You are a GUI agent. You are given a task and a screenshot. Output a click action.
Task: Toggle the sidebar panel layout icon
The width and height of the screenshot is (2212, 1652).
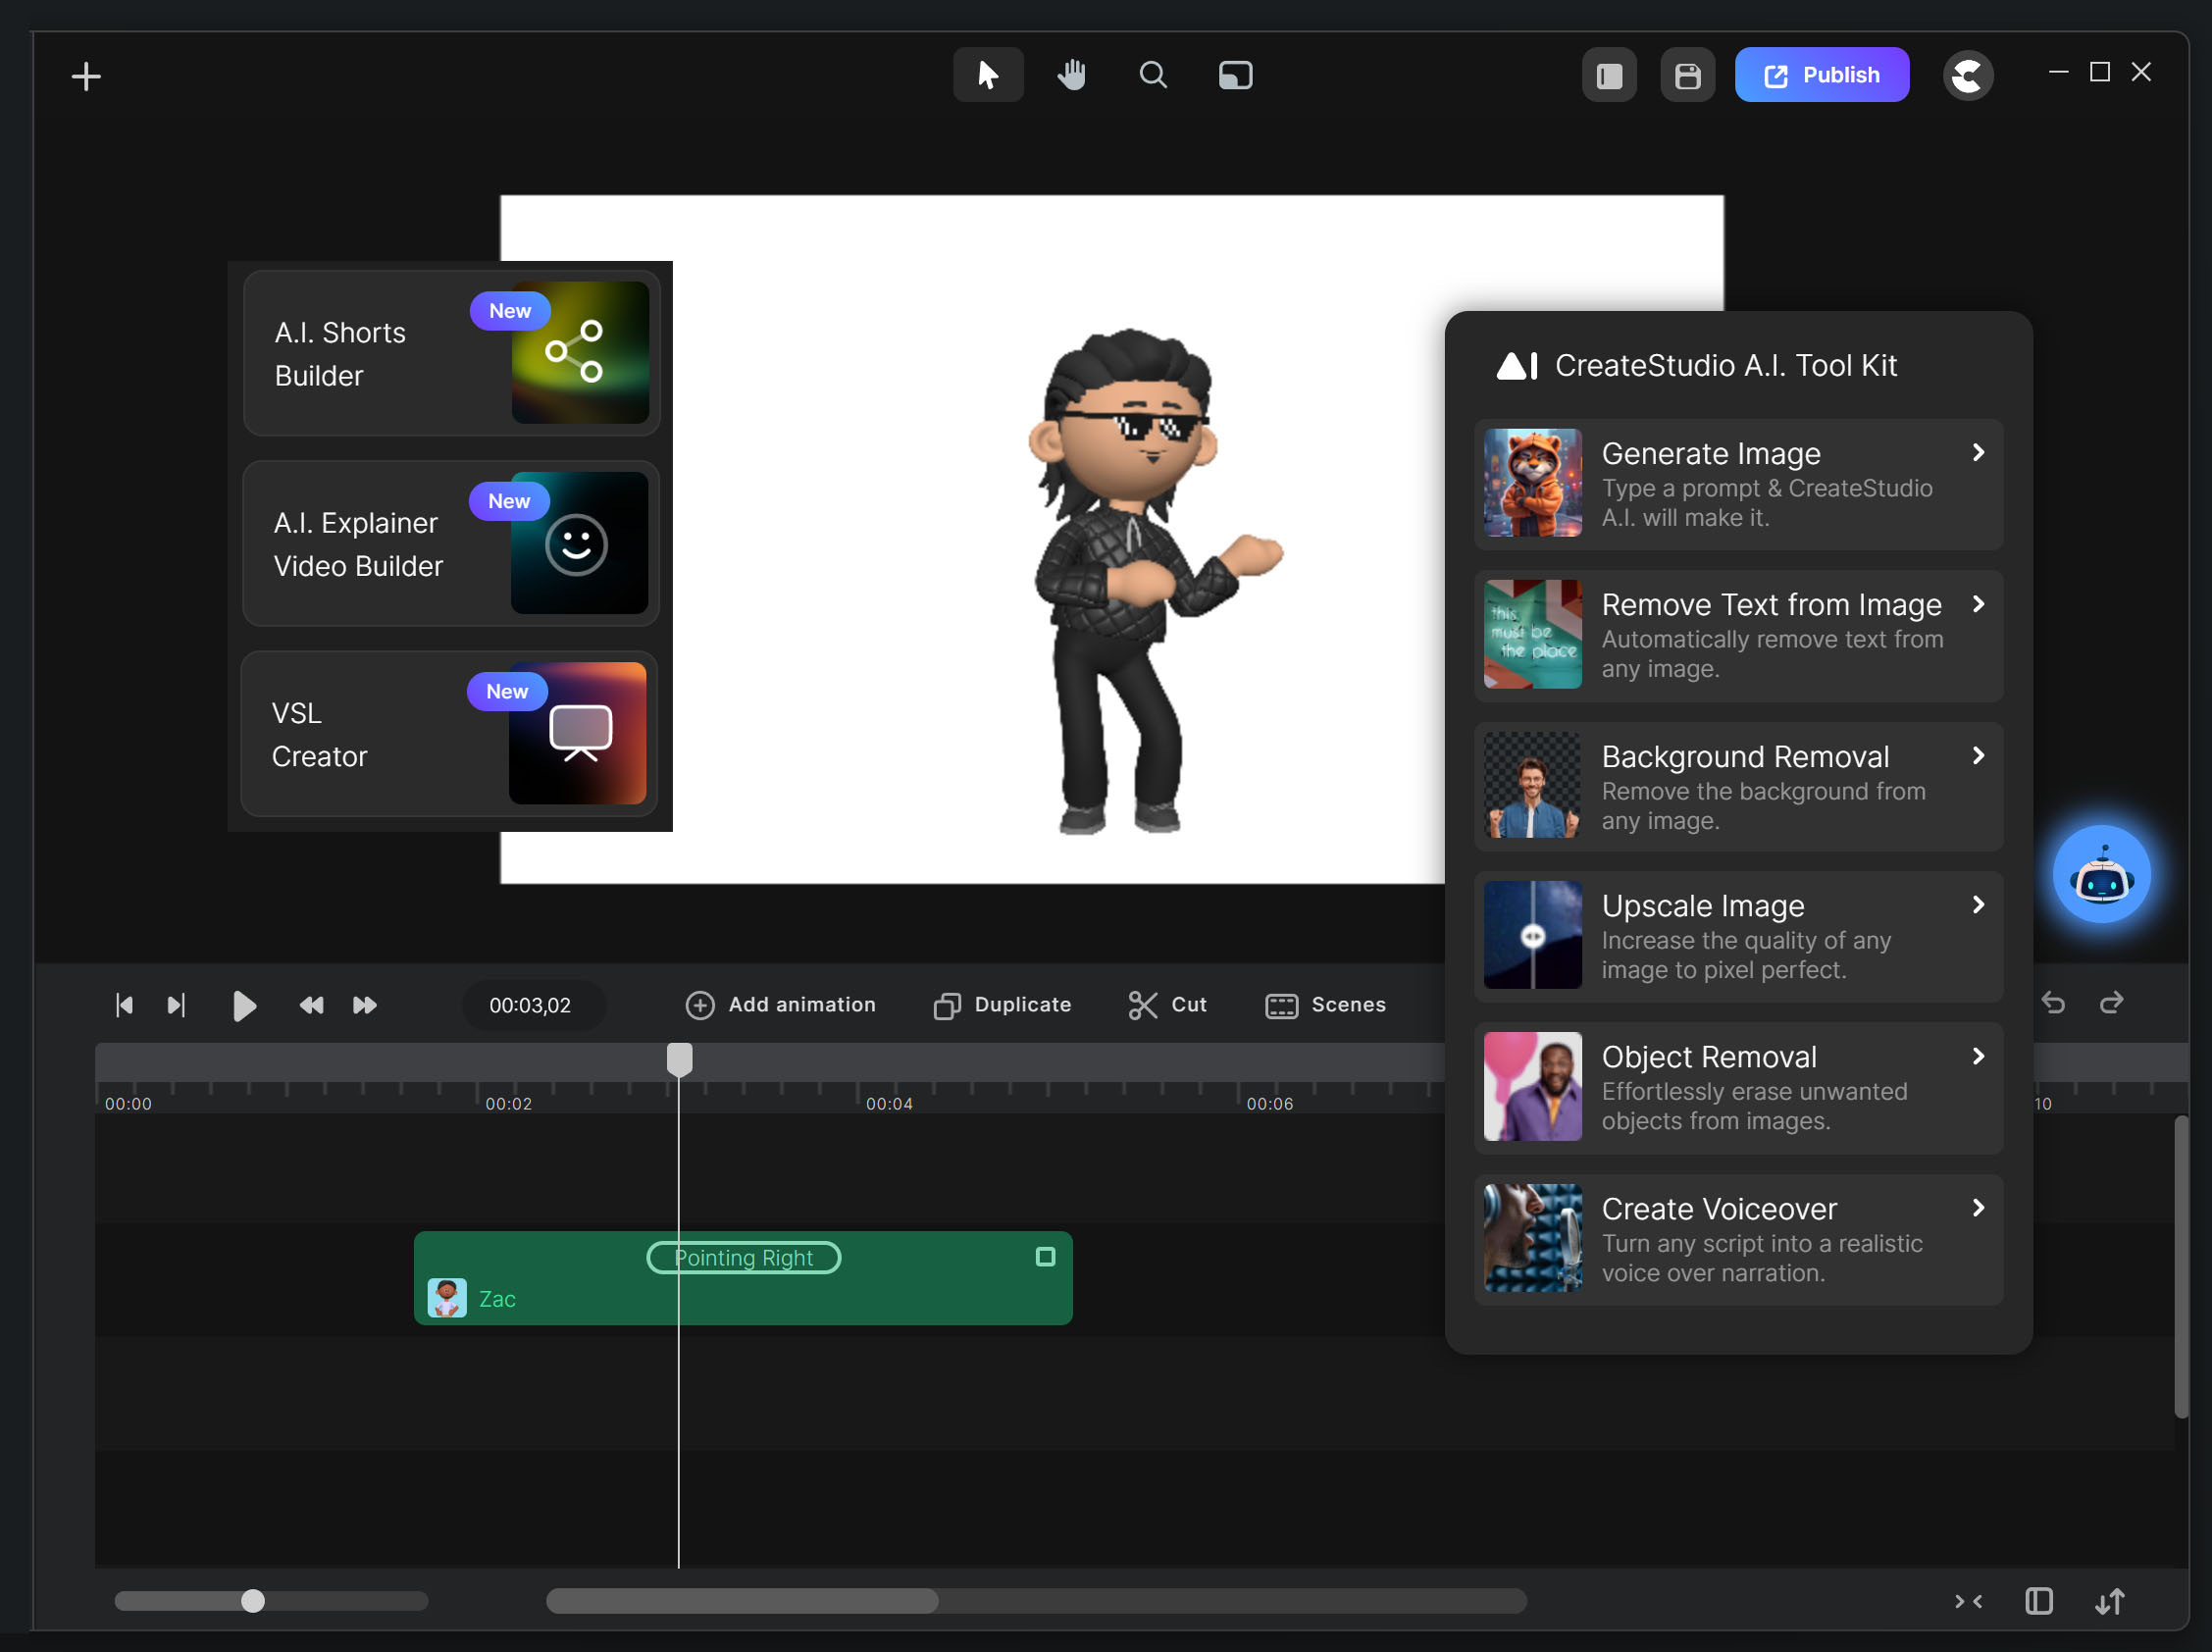pos(1609,75)
